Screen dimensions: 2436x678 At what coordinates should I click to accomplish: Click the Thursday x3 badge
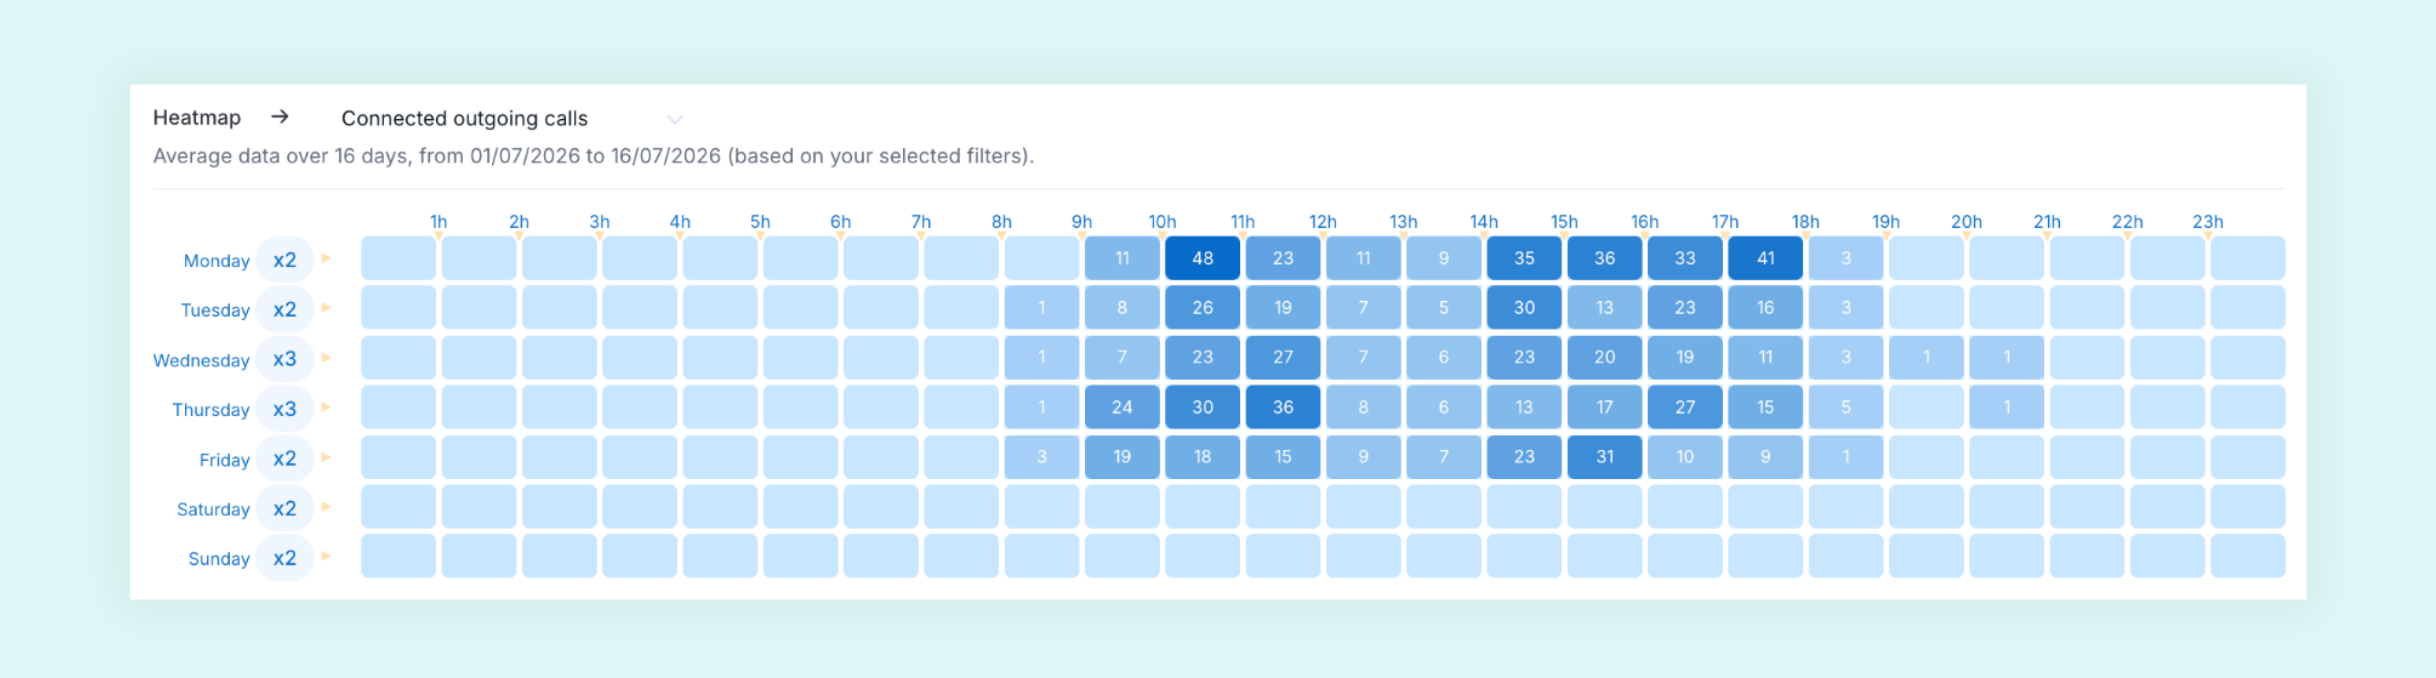tap(285, 409)
